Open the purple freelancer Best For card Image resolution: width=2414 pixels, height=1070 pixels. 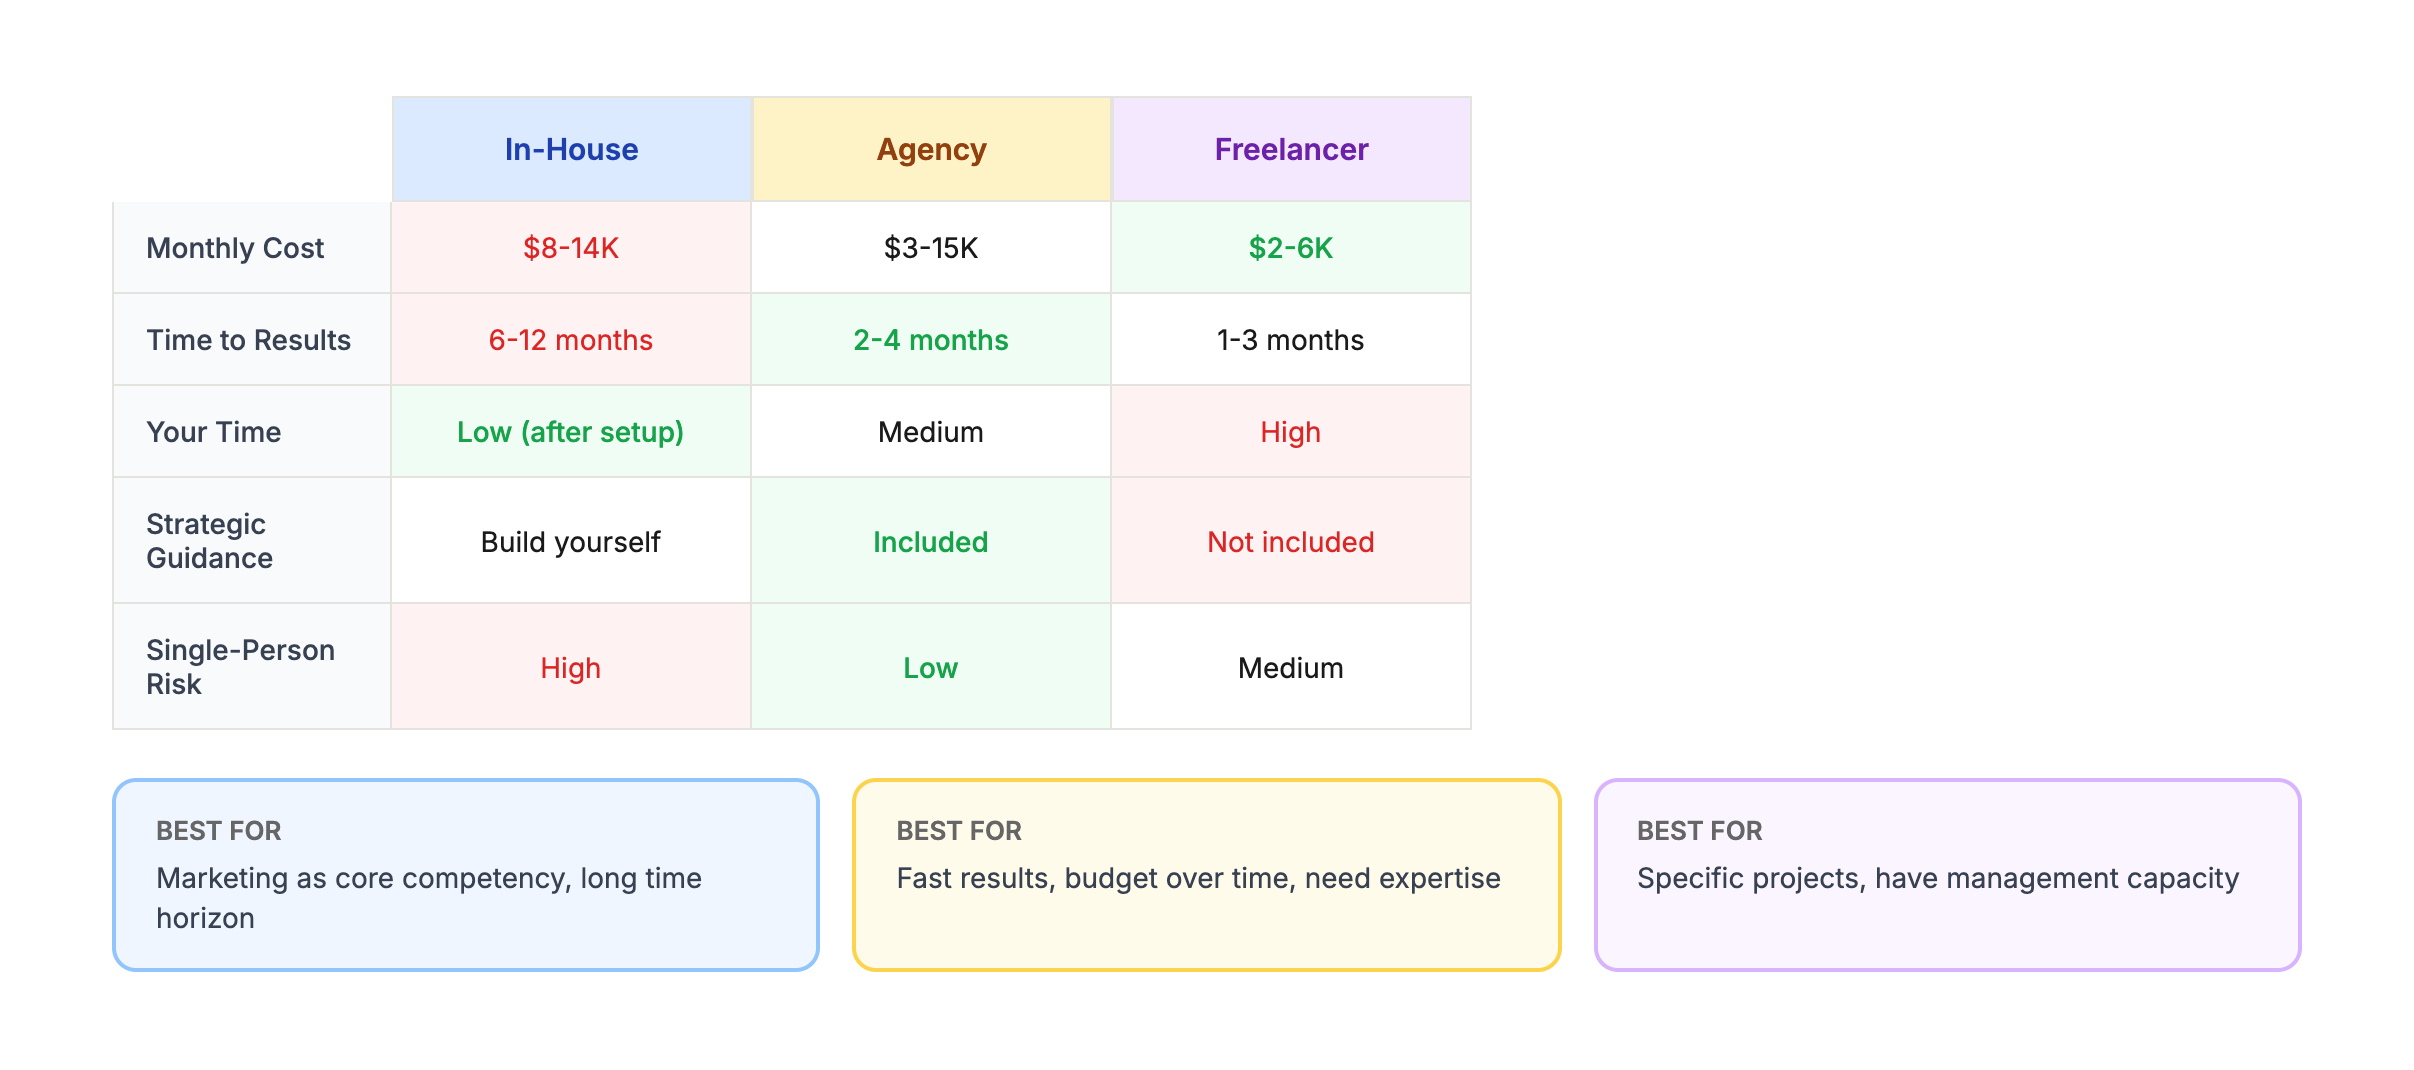[x=1947, y=875]
